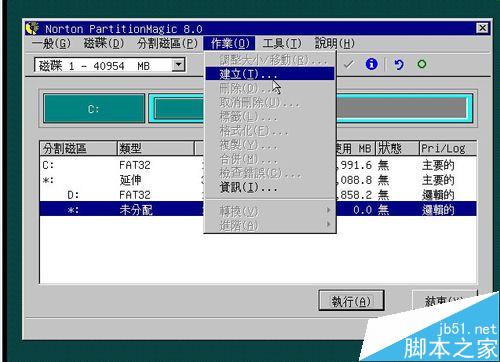Expand the 轉換(V) submenu
This screenshot has width=500, height=362.
pos(270,210)
